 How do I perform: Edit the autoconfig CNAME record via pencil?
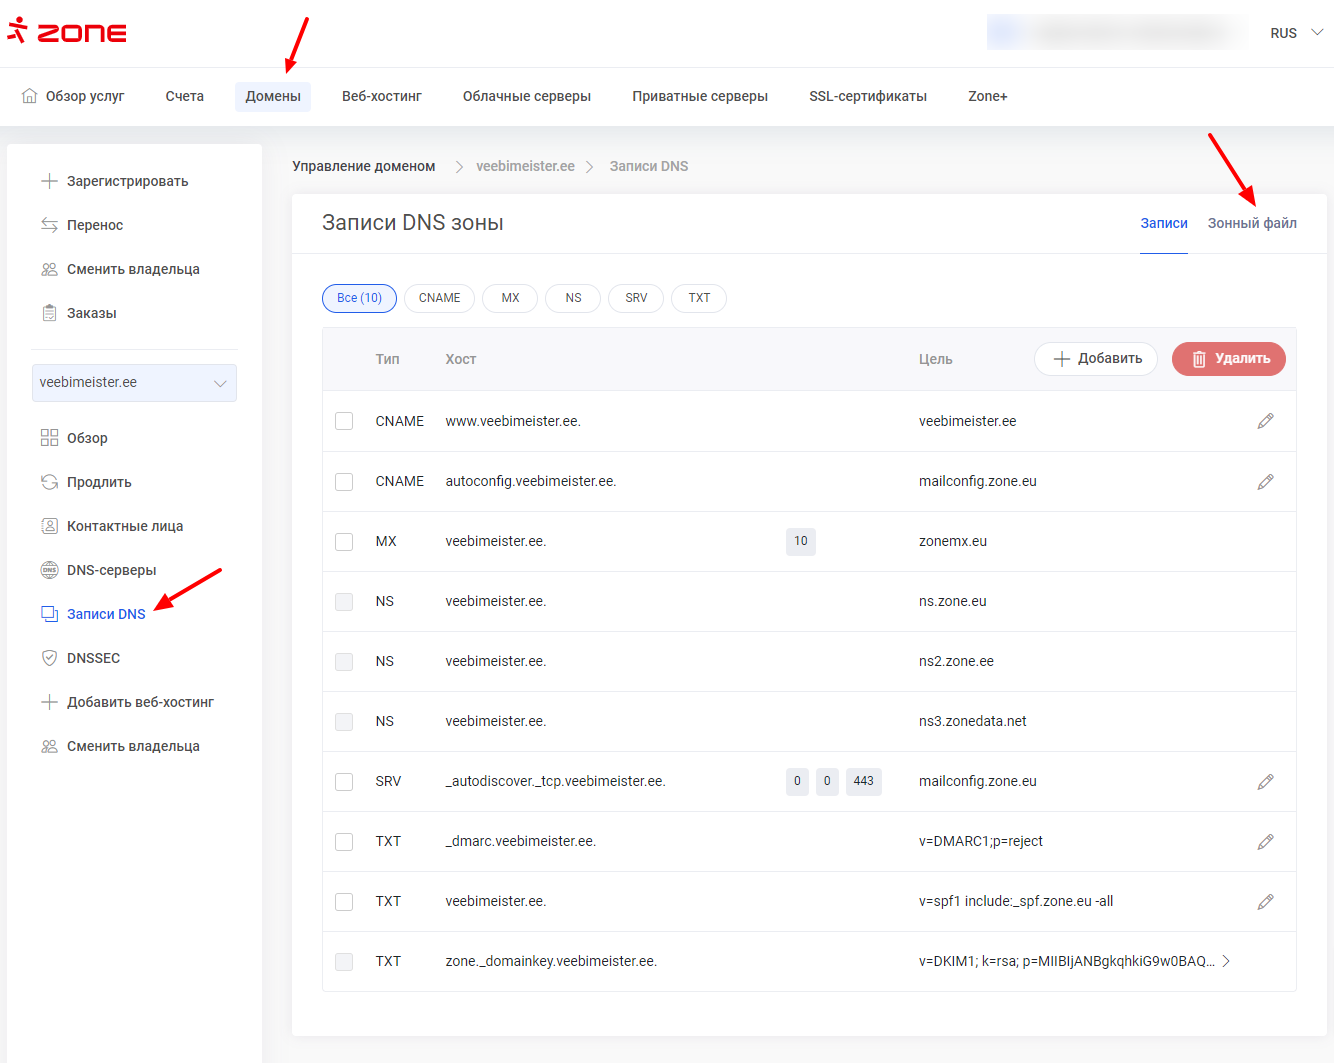[1265, 482]
